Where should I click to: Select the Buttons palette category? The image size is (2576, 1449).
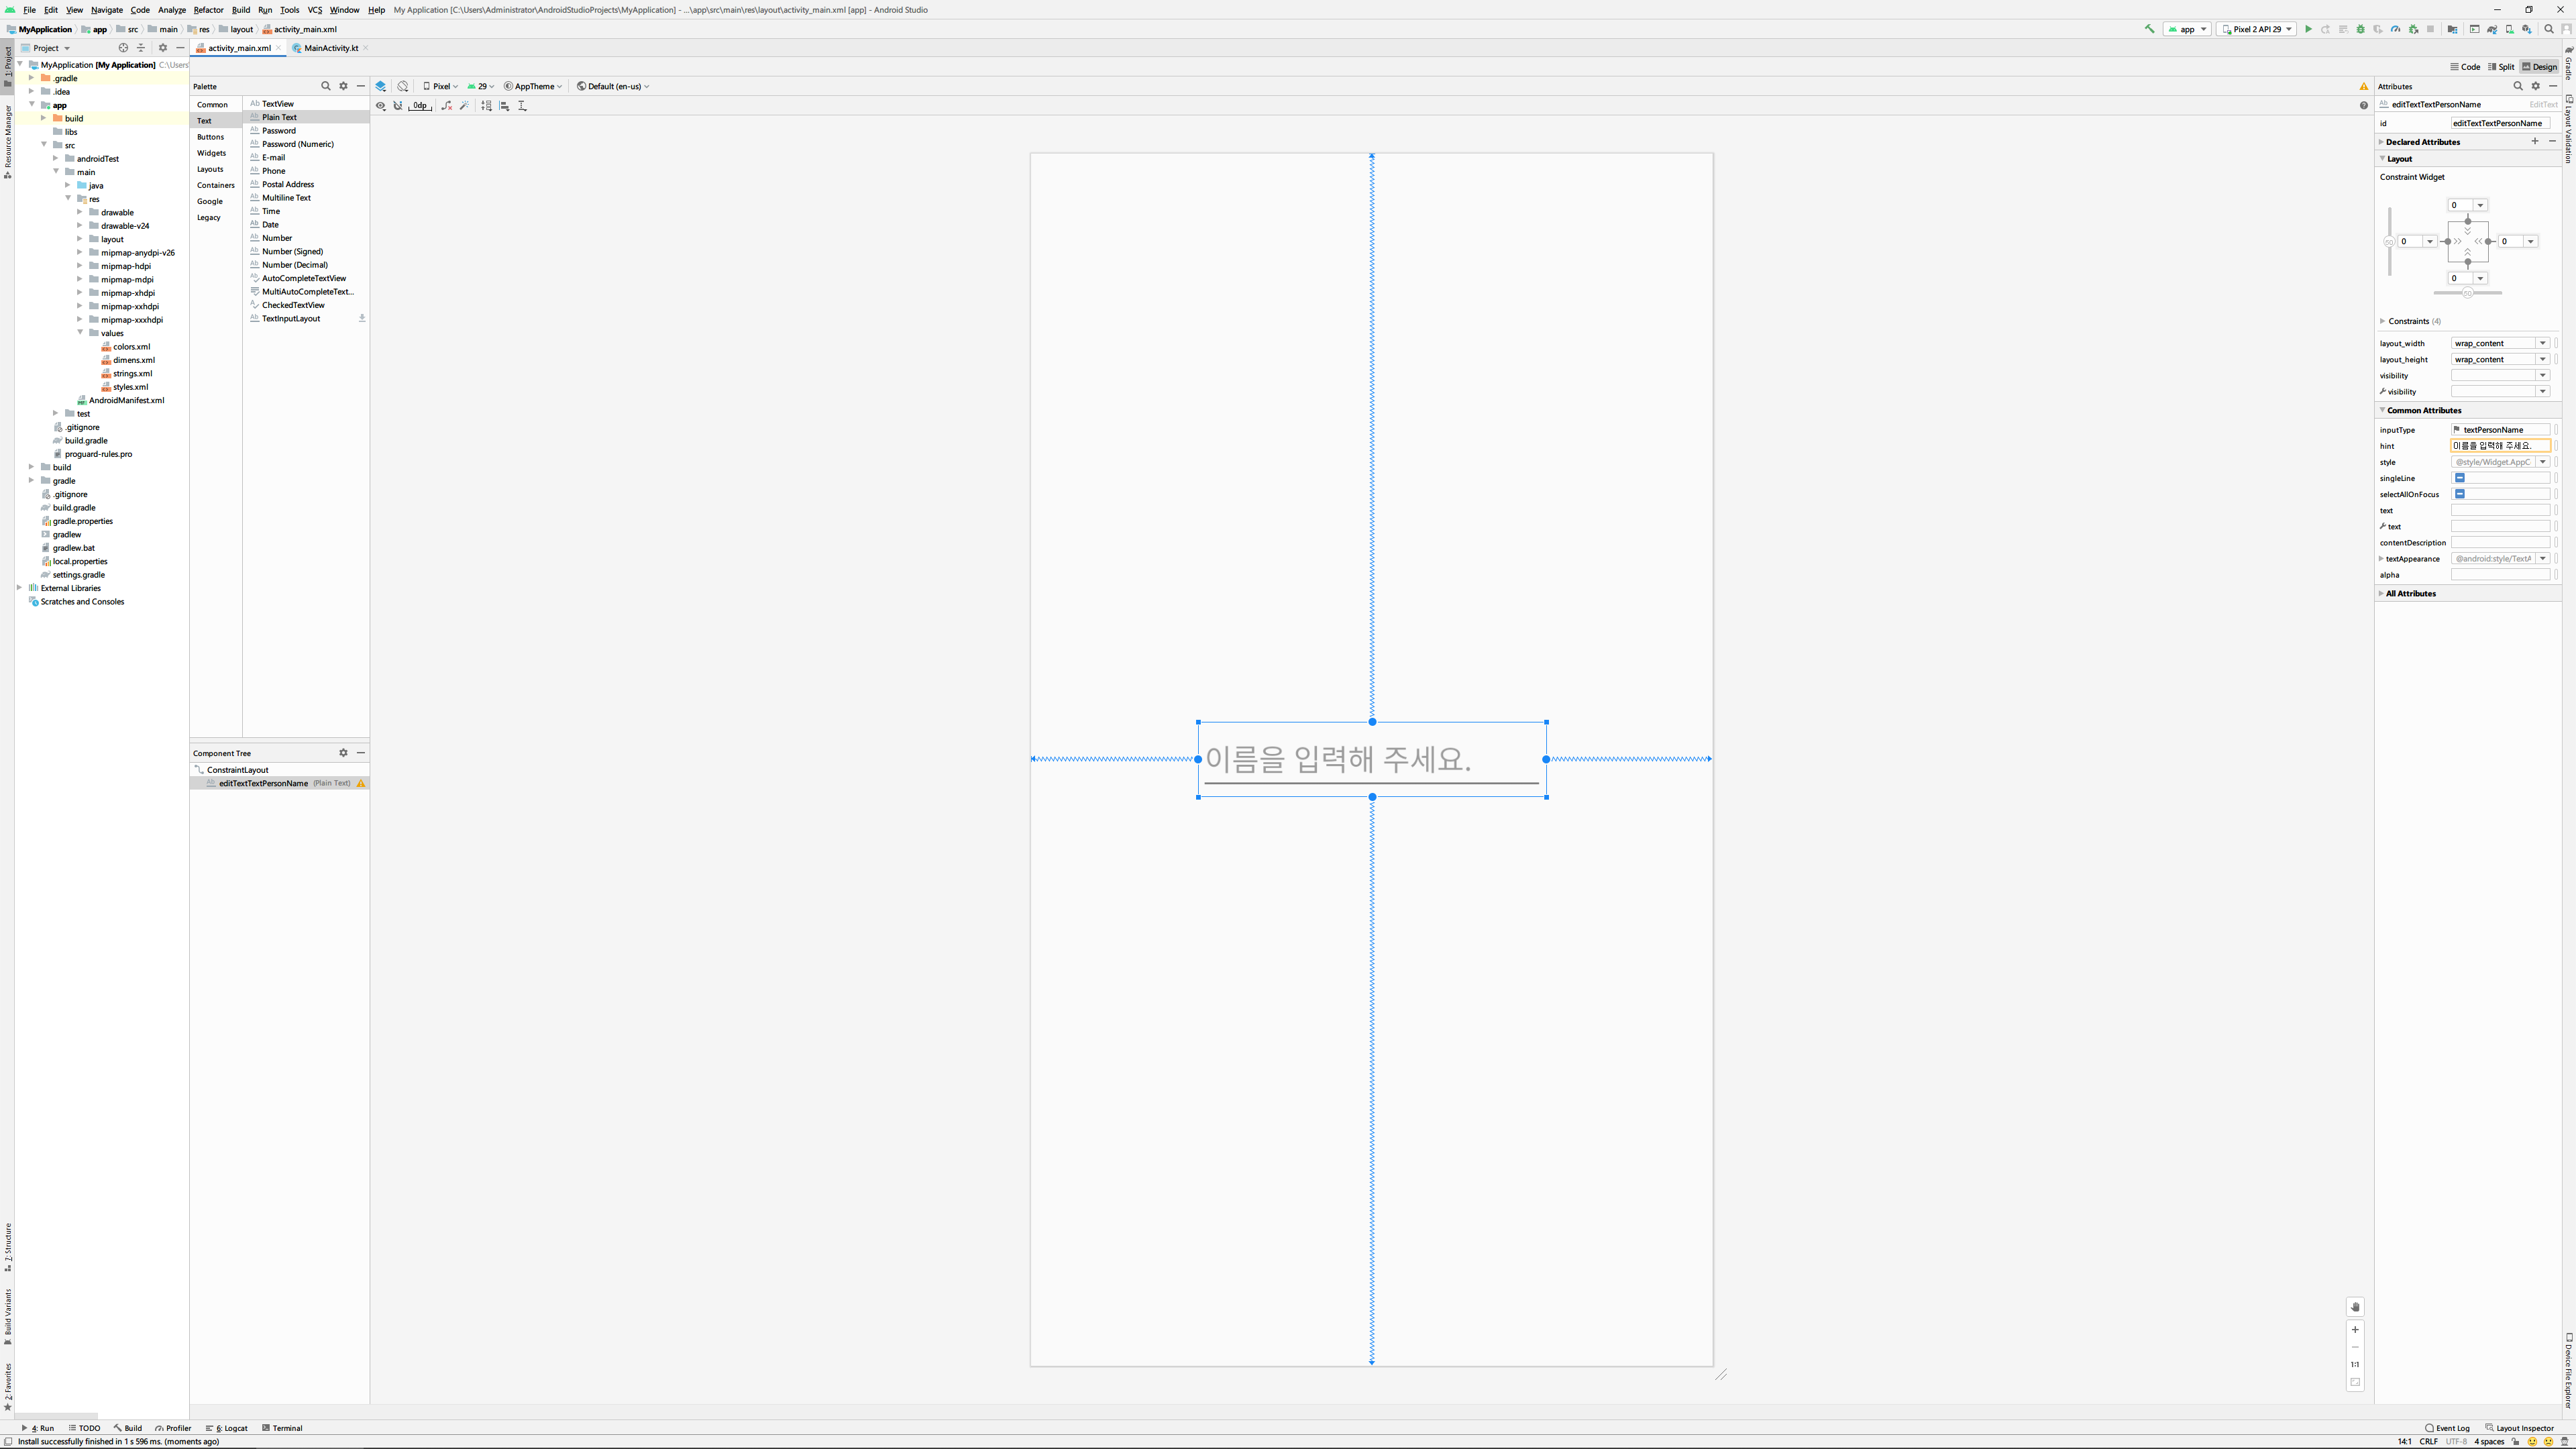point(210,137)
